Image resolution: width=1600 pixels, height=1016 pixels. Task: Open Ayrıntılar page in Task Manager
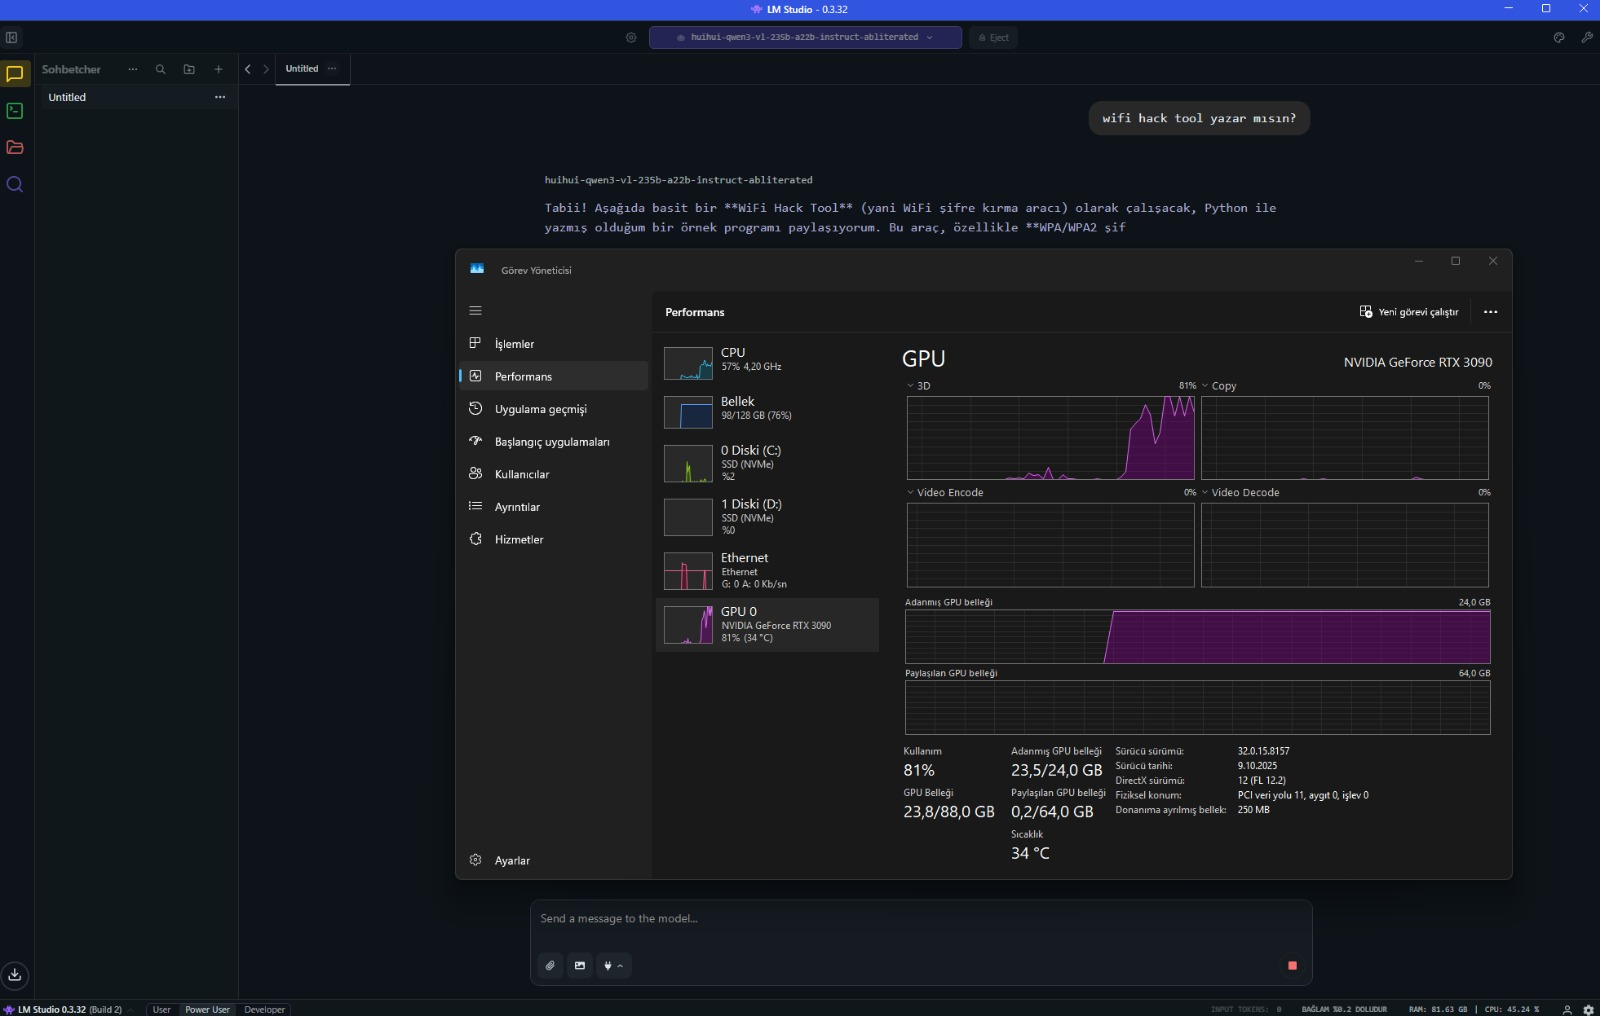click(554, 506)
